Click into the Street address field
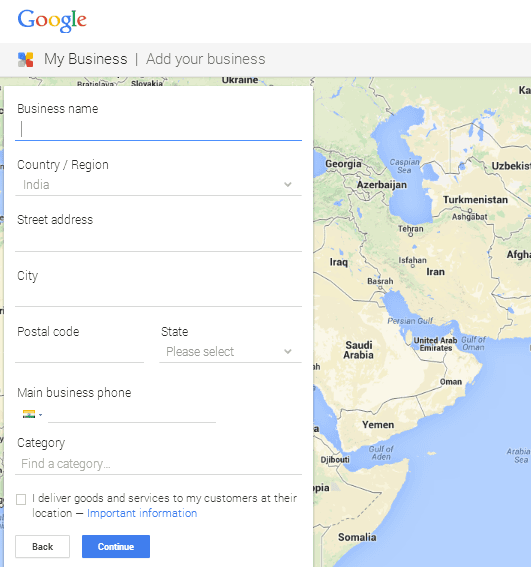 click(x=158, y=241)
